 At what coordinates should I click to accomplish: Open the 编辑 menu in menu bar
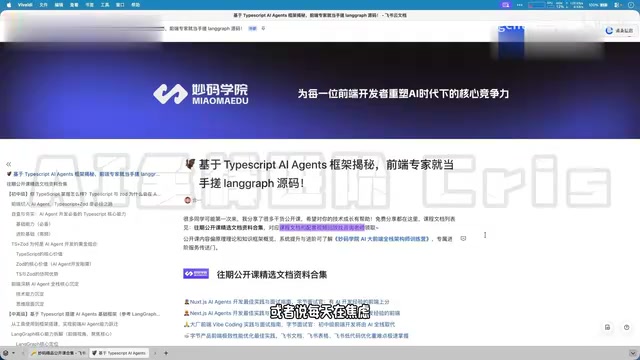click(x=59, y=5)
